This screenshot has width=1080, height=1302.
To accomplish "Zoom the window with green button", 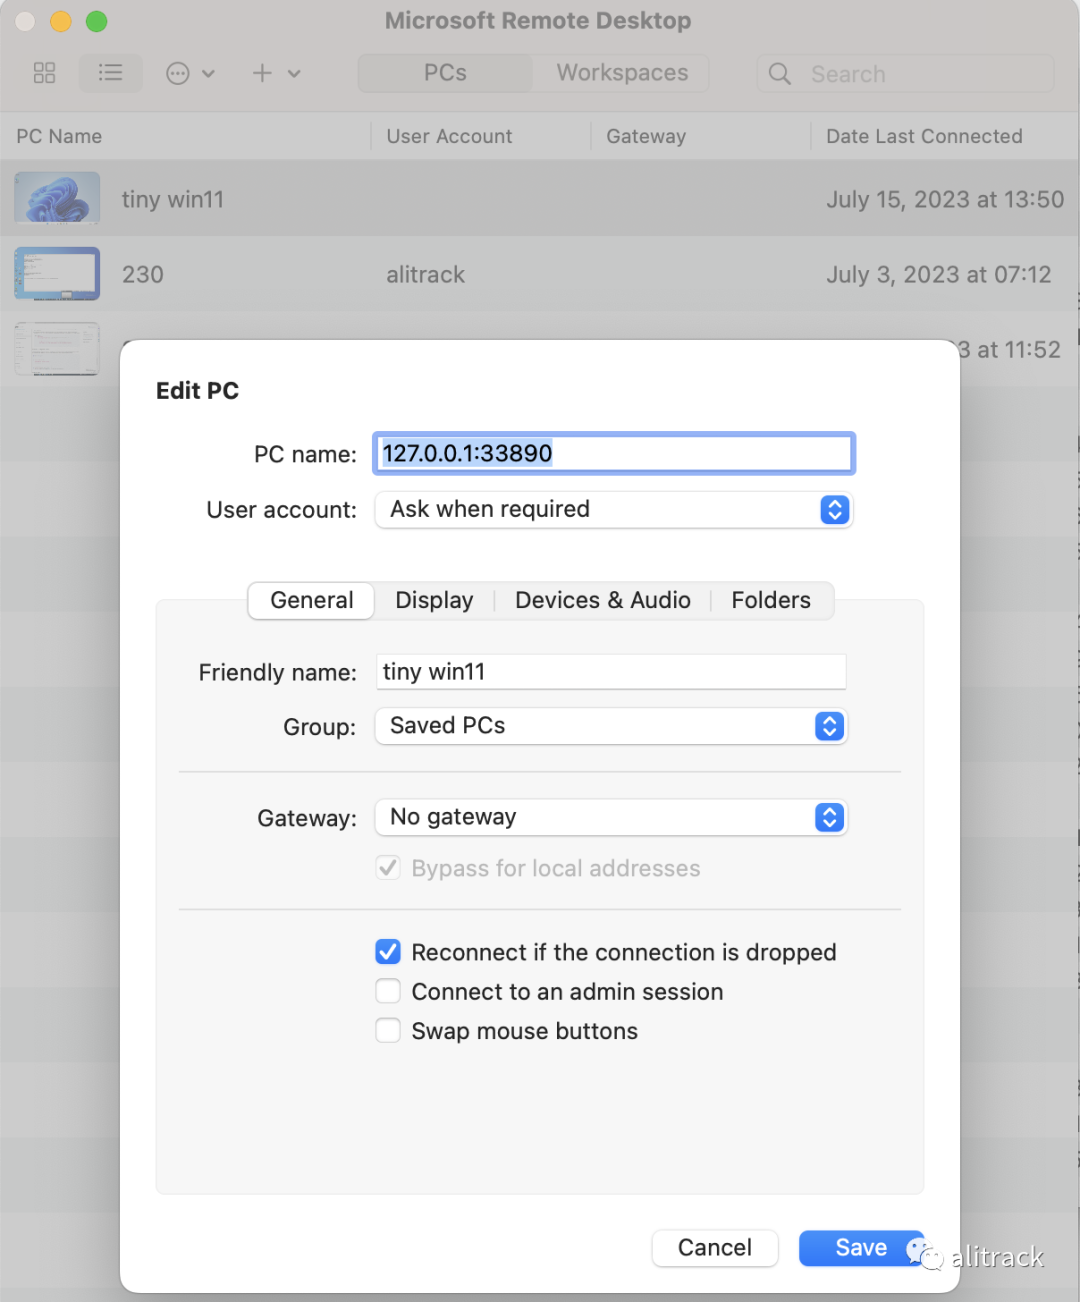I will [96, 21].
